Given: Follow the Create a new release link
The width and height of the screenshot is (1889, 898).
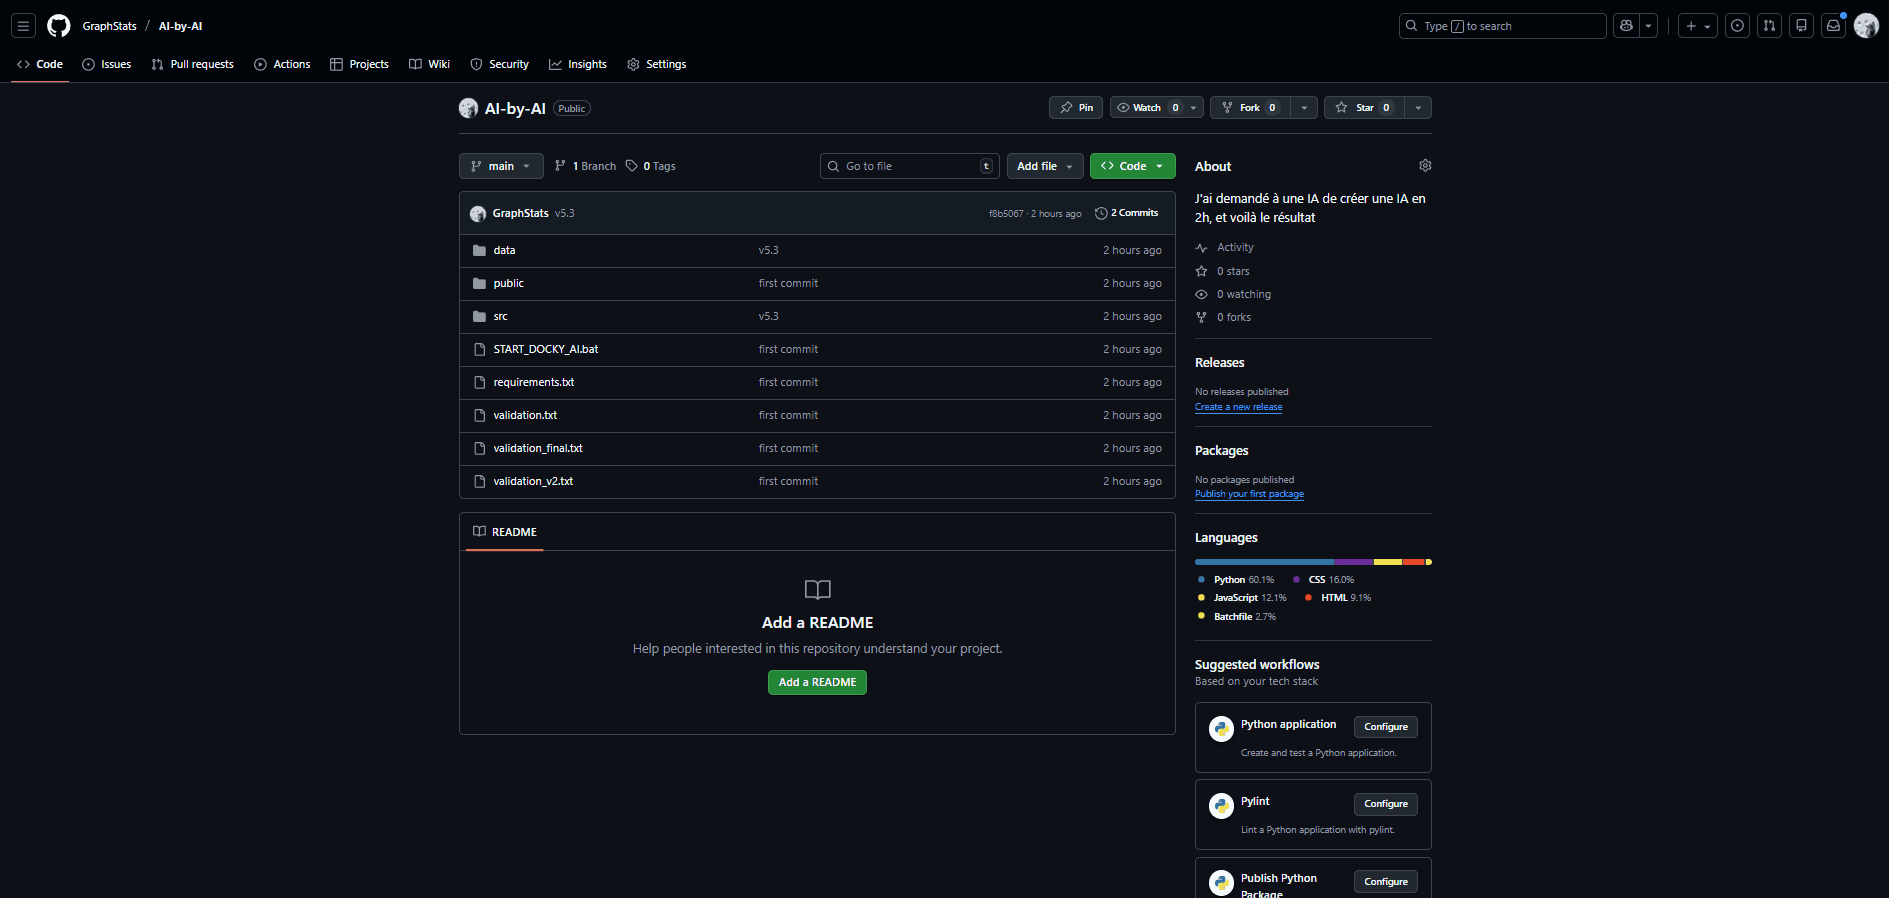Looking at the screenshot, I should (x=1238, y=407).
